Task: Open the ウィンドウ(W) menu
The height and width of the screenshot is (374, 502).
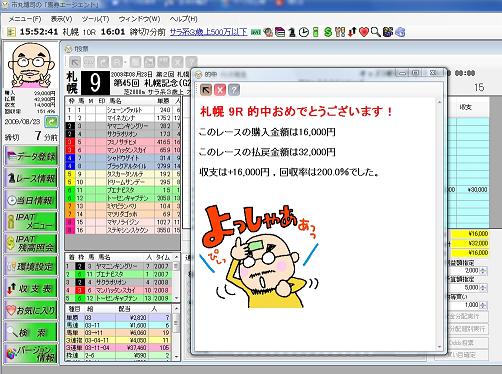Action: point(139,19)
